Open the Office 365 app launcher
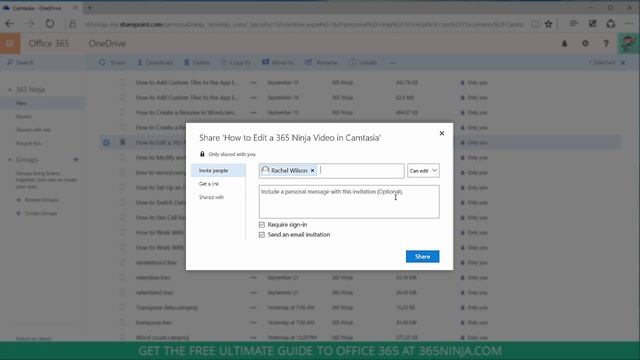Screen dimensions: 640x360 [10, 44]
